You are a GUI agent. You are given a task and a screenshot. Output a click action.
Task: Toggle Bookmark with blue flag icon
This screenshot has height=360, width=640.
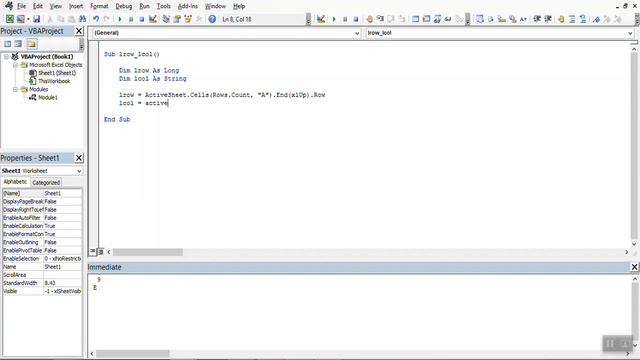tap(596, 19)
